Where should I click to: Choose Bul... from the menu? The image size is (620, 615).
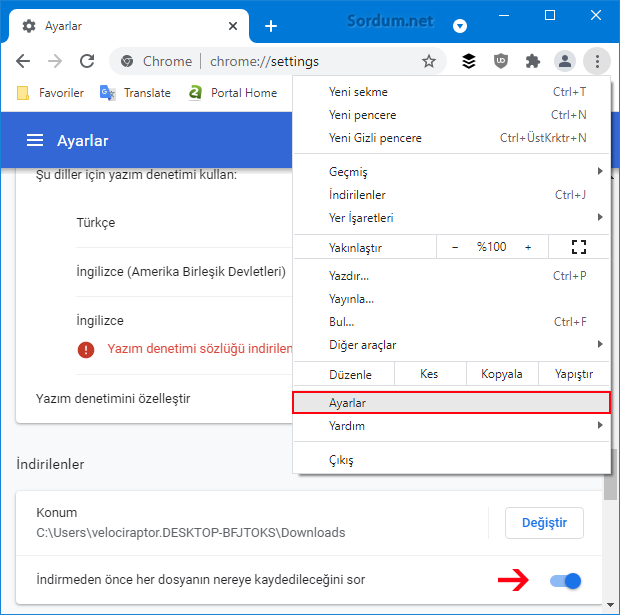click(451, 322)
